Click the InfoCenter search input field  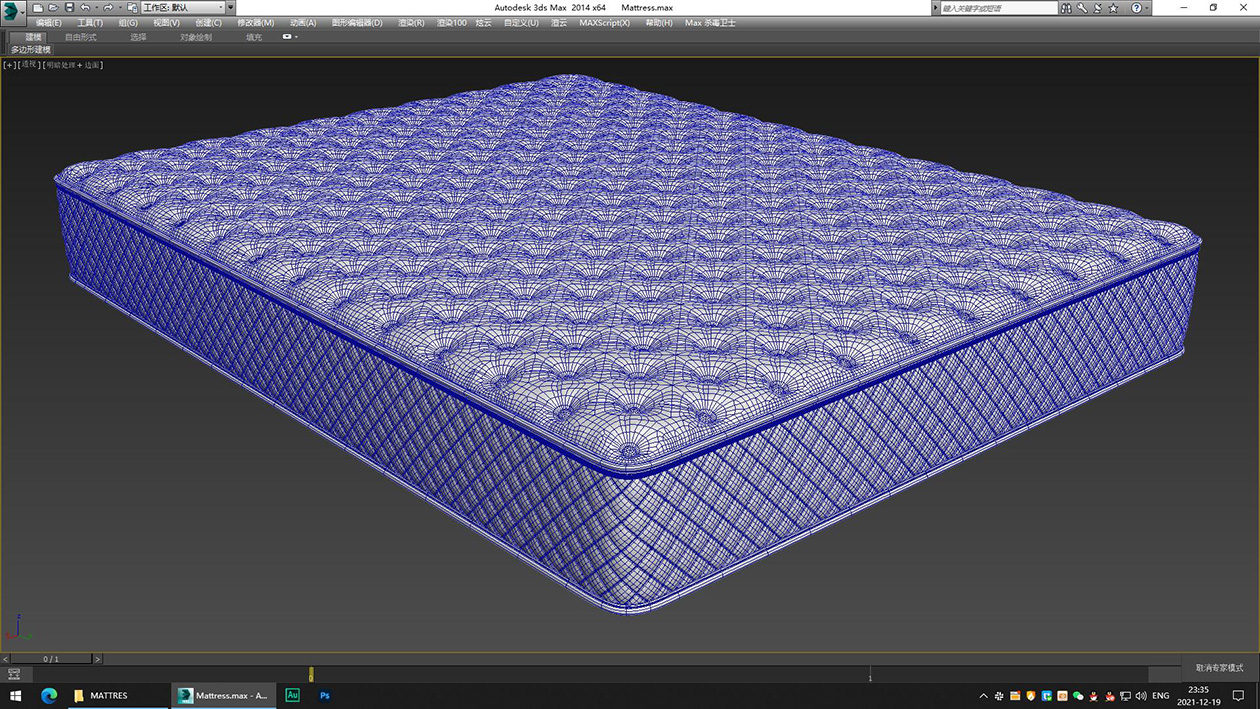(x=997, y=8)
